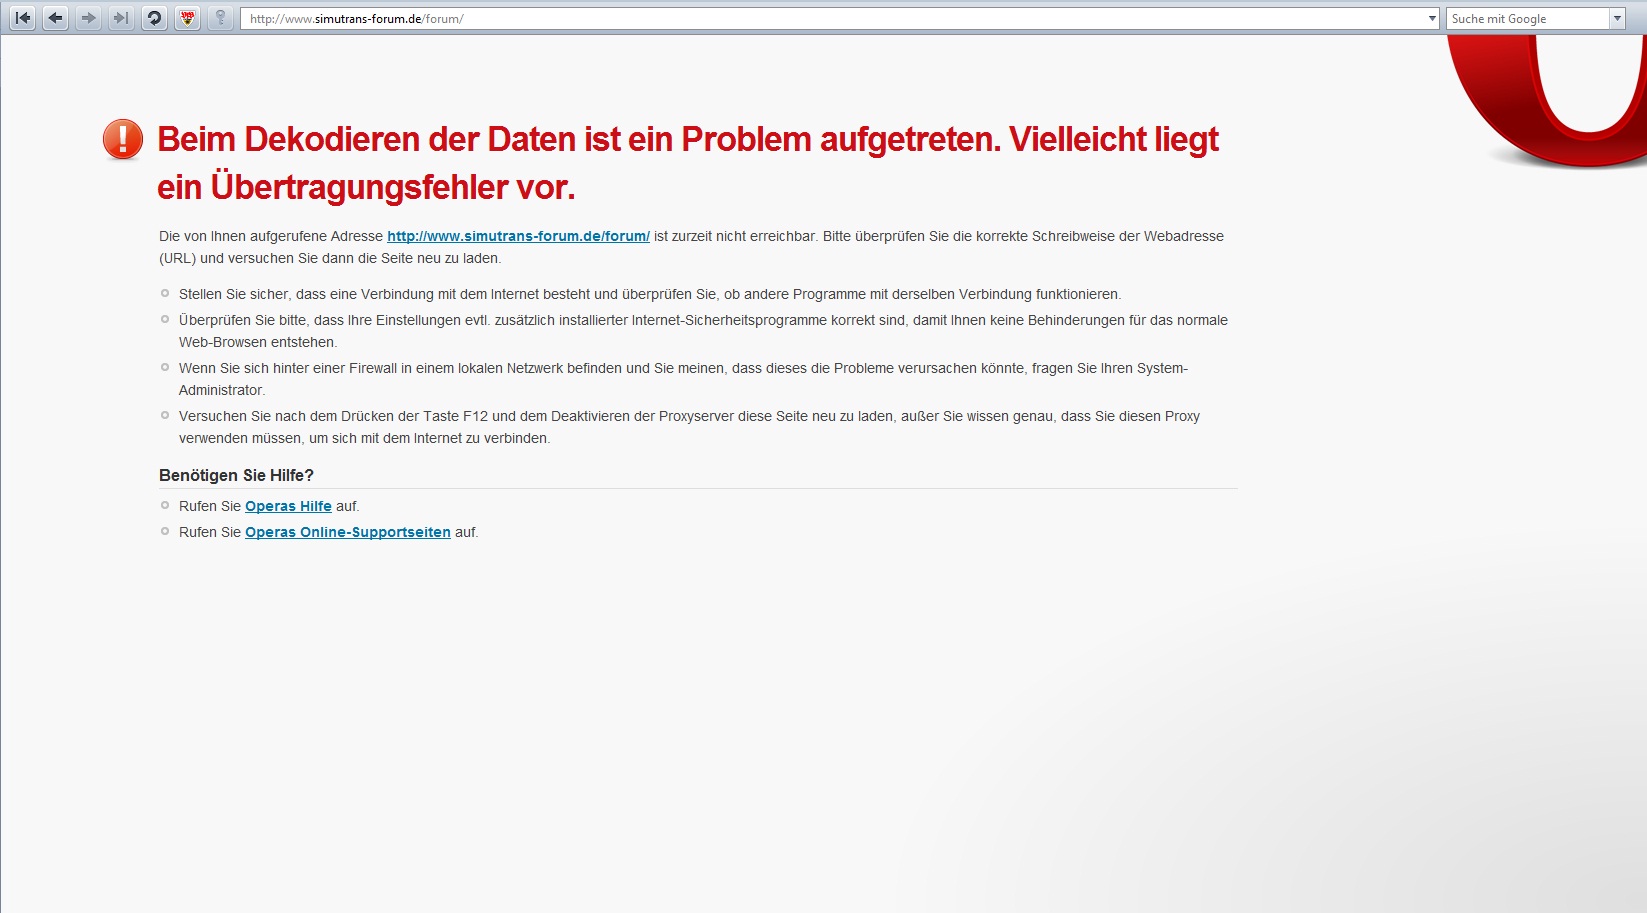Viewport: 1647px width, 913px height.
Task: Open the 'Operas Hilfe' link
Action: 288,507
